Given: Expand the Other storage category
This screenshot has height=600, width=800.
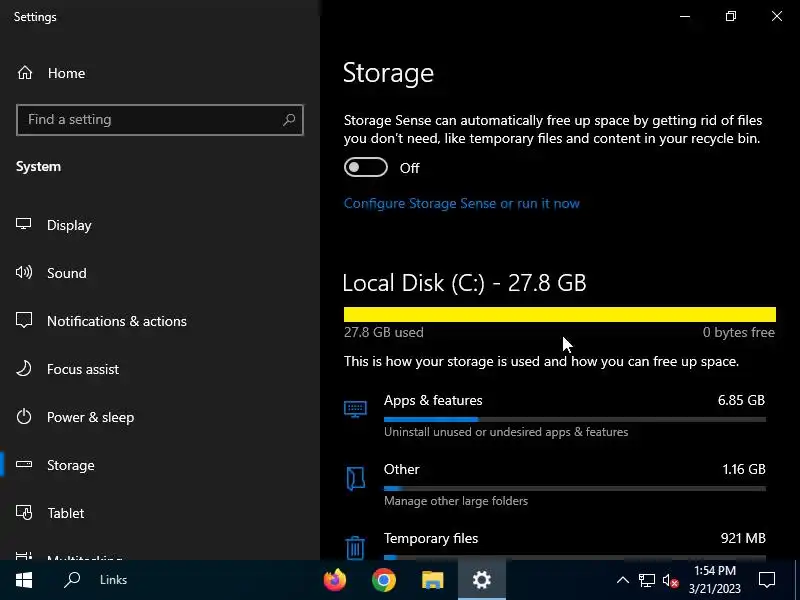Looking at the screenshot, I should coord(555,485).
